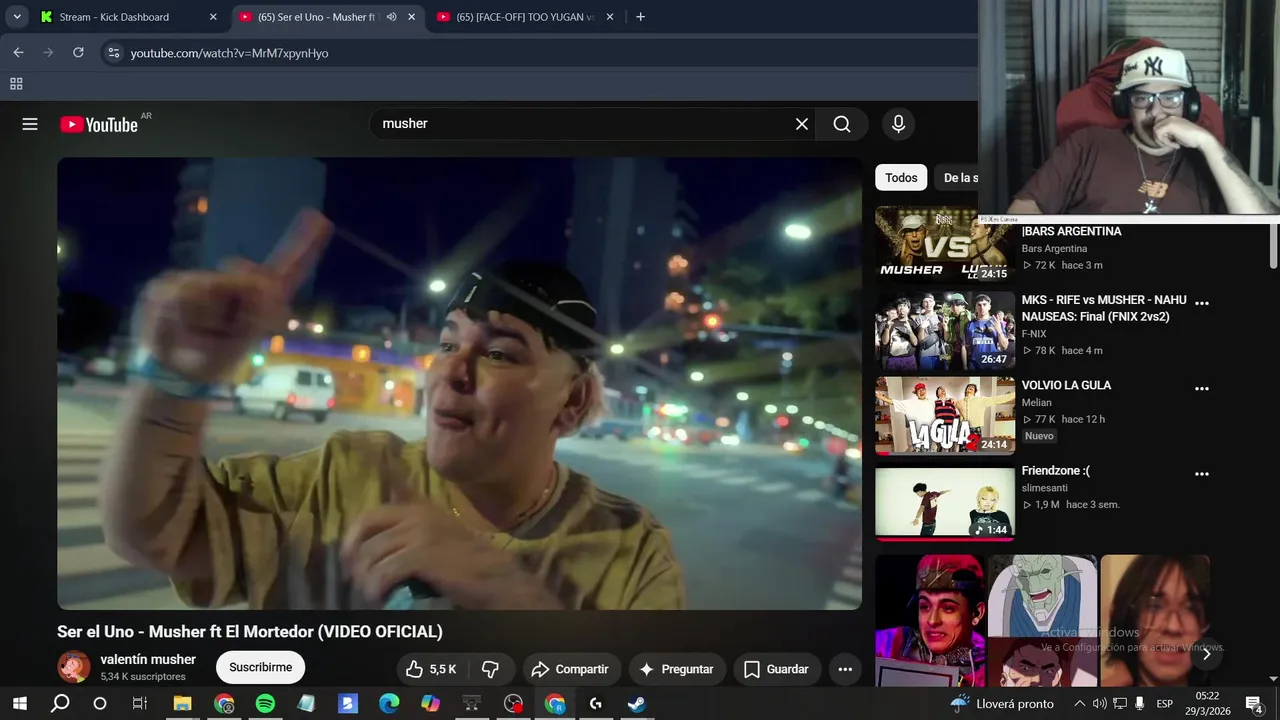This screenshot has width=1280, height=720.
Task: Submit search with the magnifier button
Action: pyautogui.click(x=842, y=124)
